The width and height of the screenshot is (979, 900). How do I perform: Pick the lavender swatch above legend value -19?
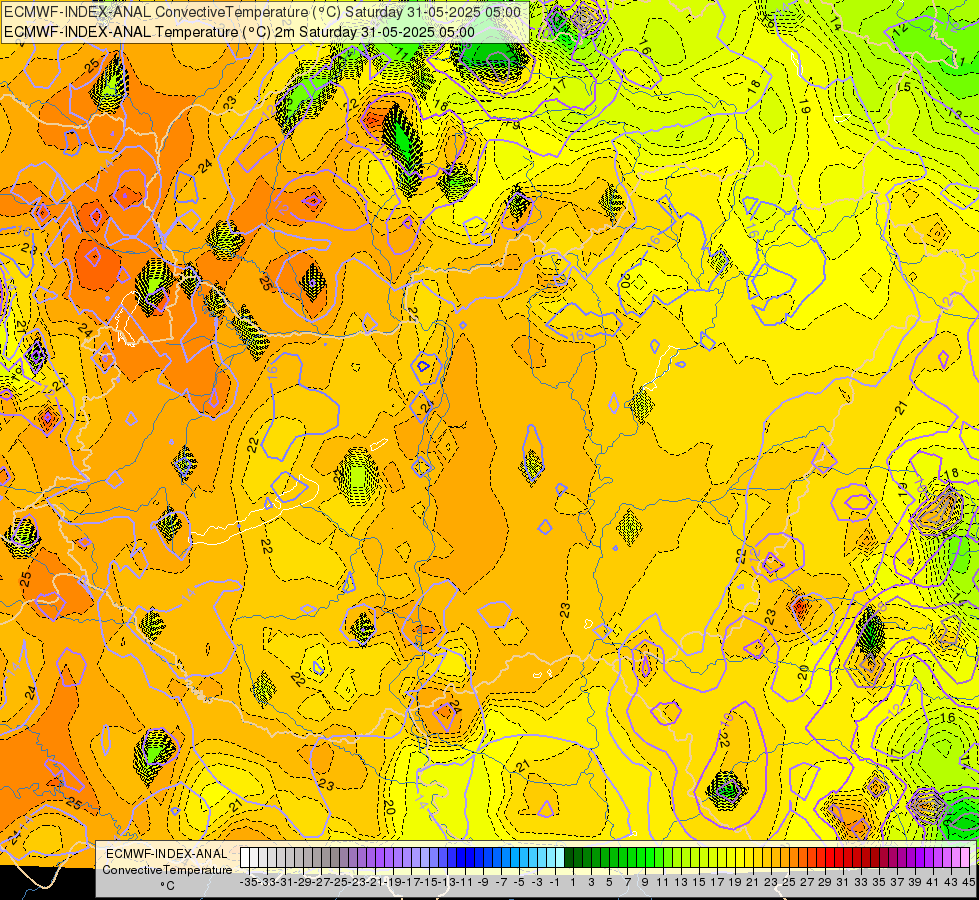coord(389,858)
